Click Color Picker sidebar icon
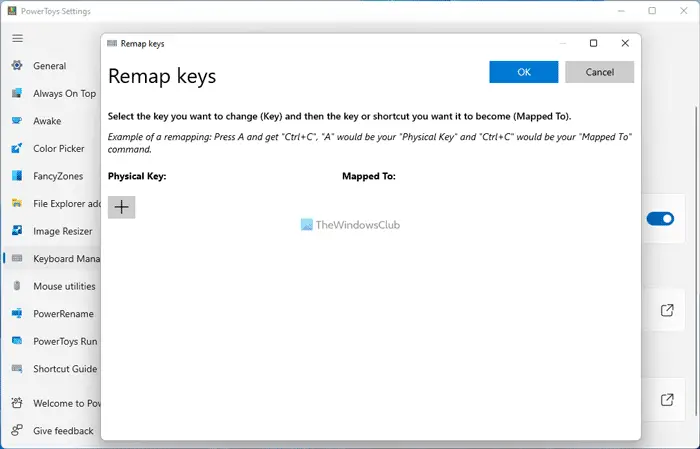Screen dimensions: 700x449 (x=17, y=148)
